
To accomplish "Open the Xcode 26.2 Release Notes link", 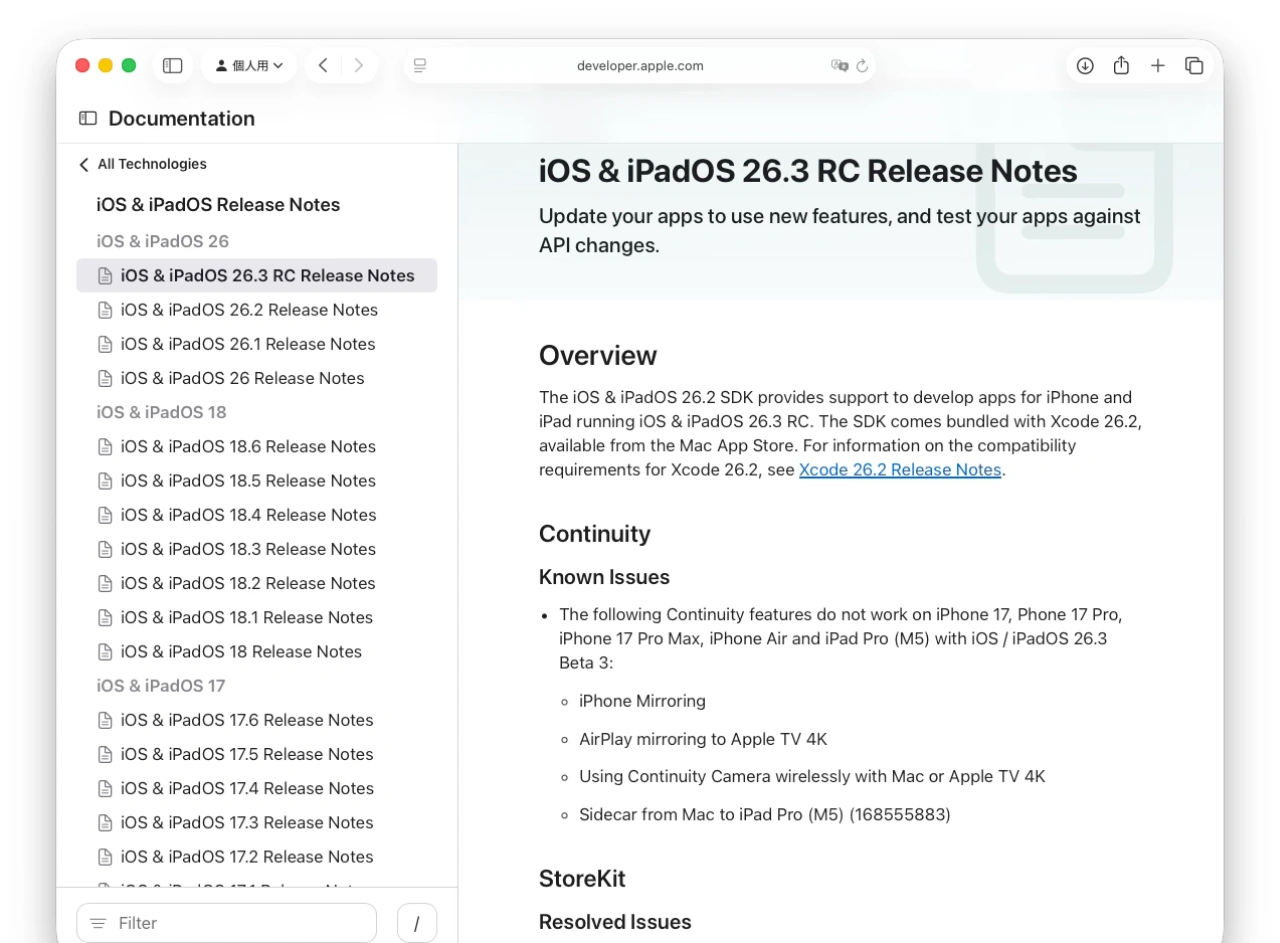I will (899, 470).
